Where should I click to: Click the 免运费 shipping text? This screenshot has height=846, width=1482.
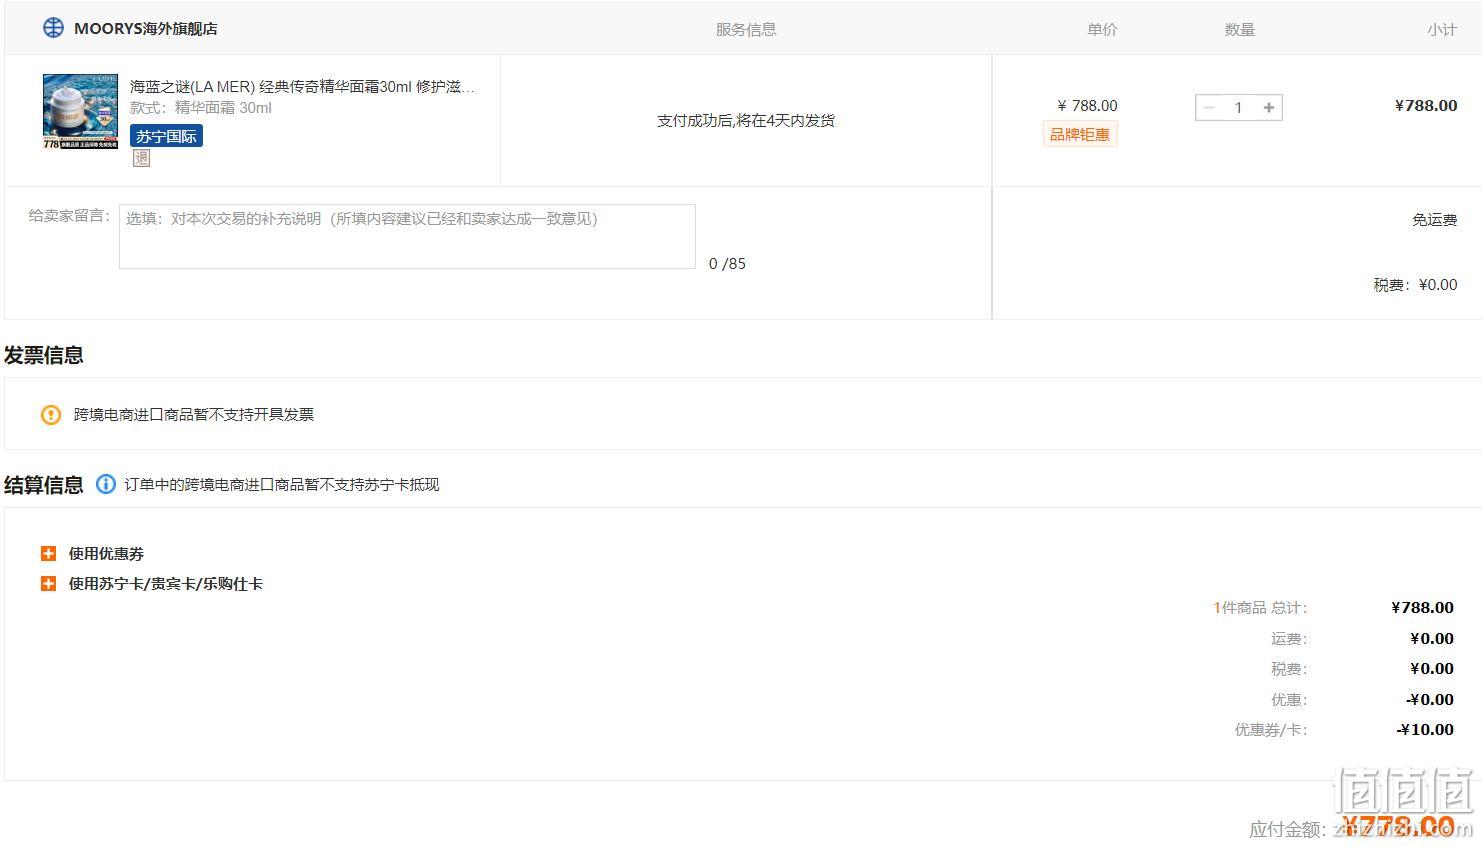coord(1434,220)
